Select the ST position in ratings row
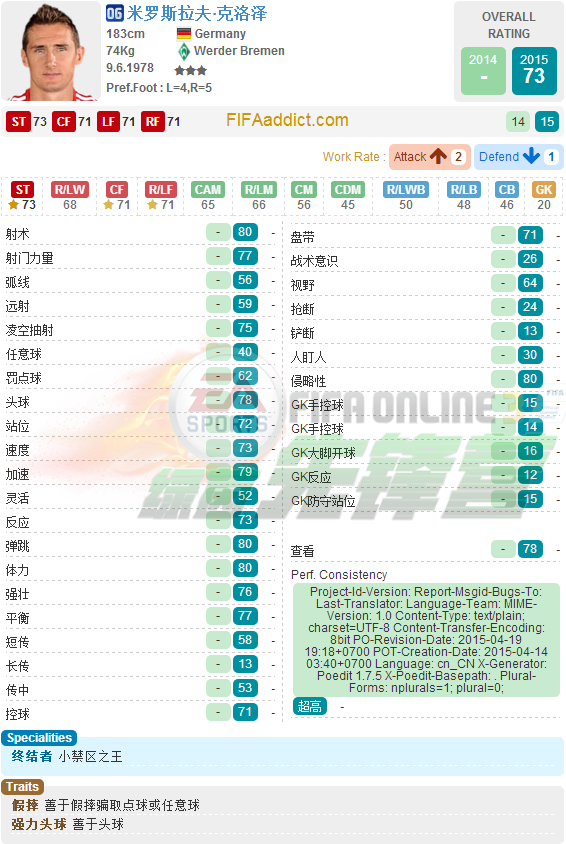 pos(23,189)
